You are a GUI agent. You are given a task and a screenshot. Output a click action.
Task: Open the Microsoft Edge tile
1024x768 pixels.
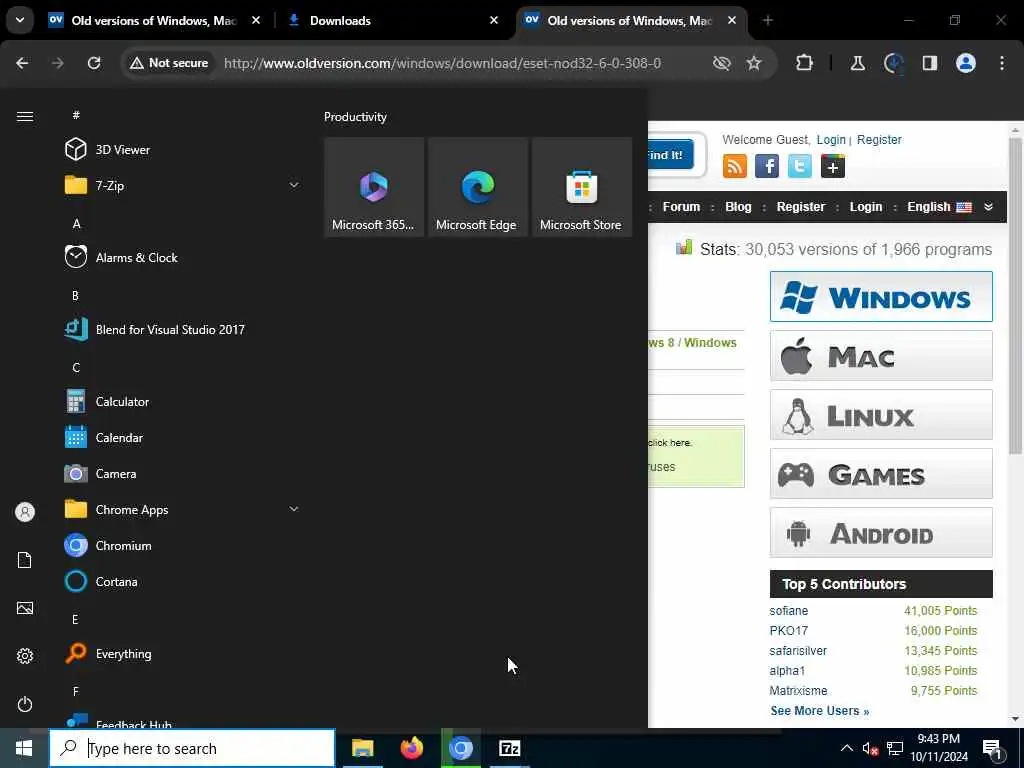click(477, 187)
